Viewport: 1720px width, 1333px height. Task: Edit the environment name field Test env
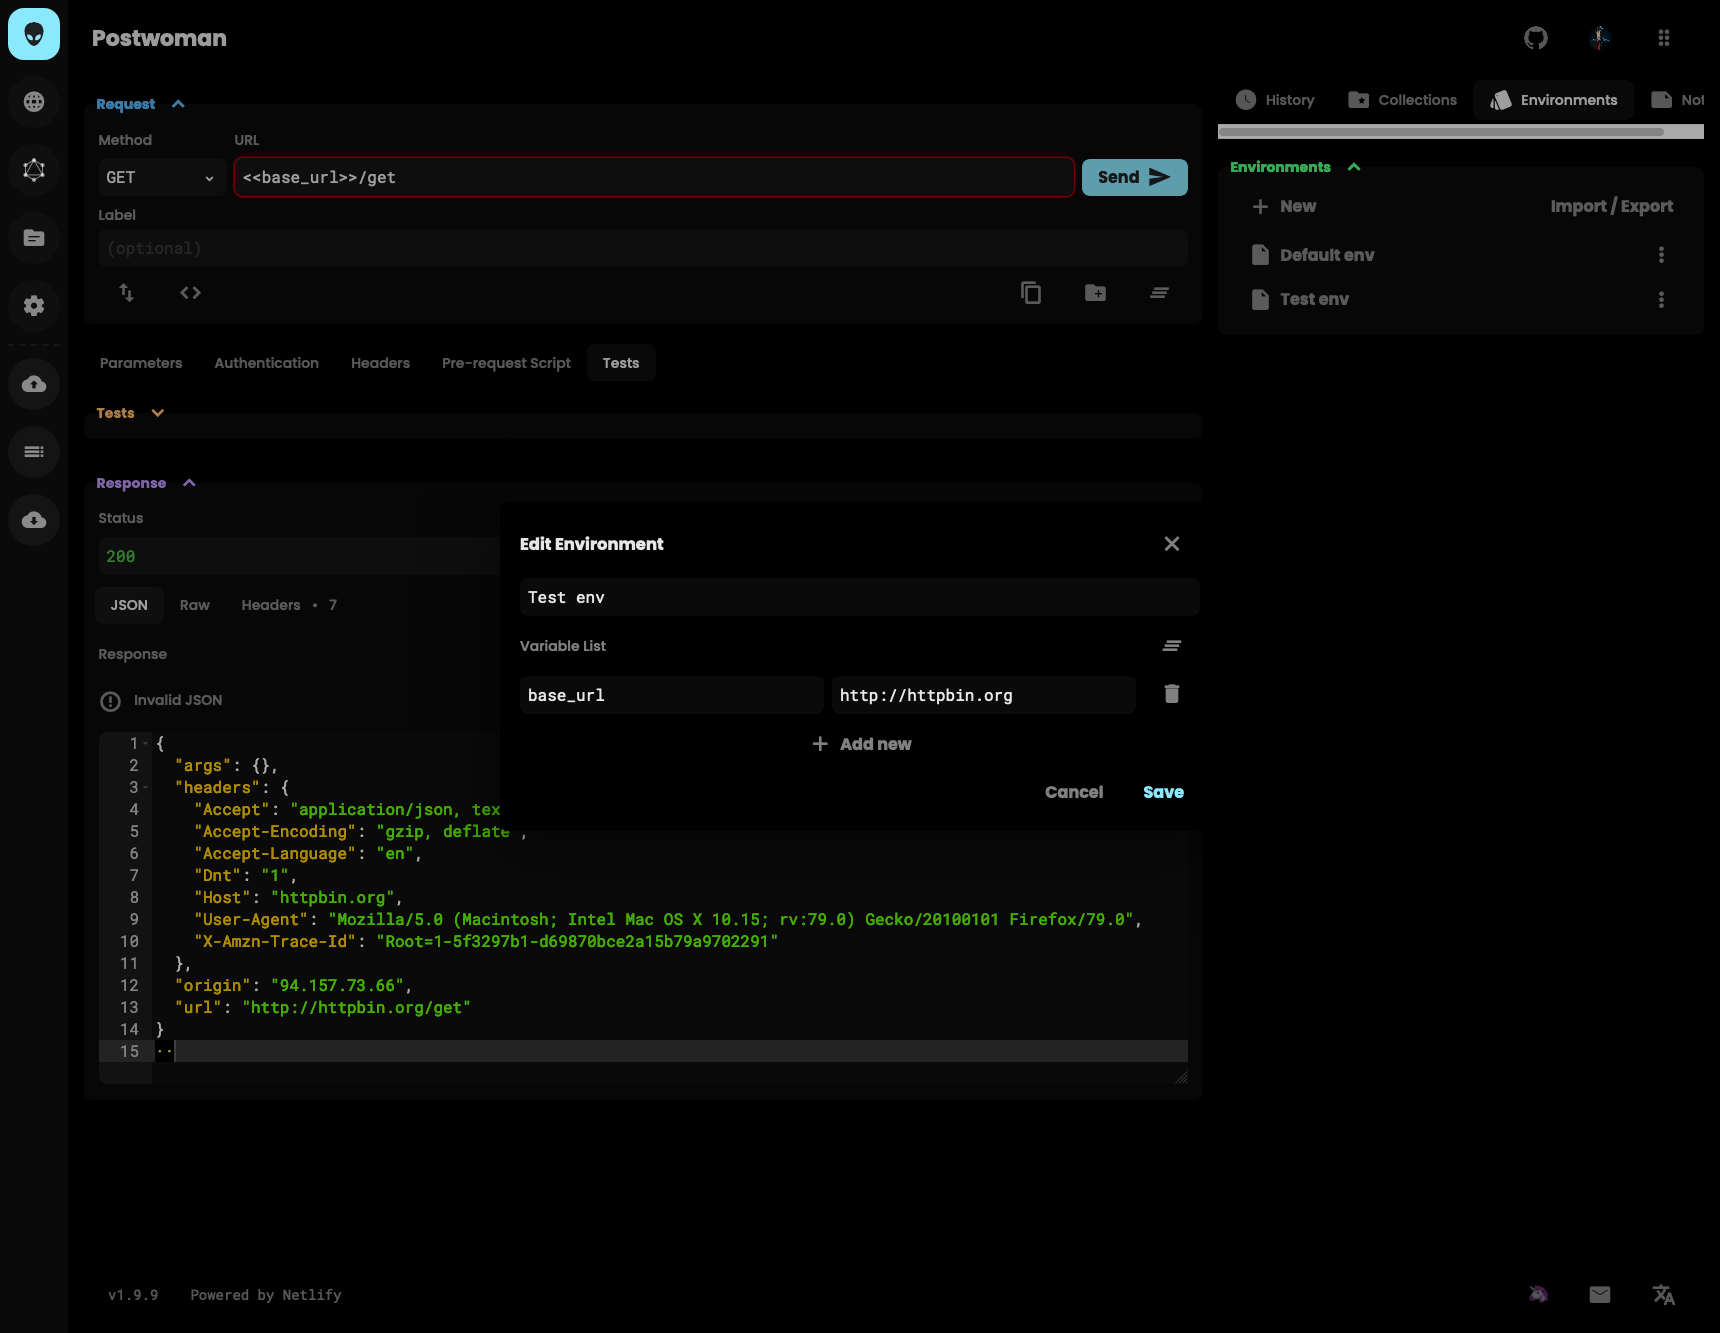[859, 598]
